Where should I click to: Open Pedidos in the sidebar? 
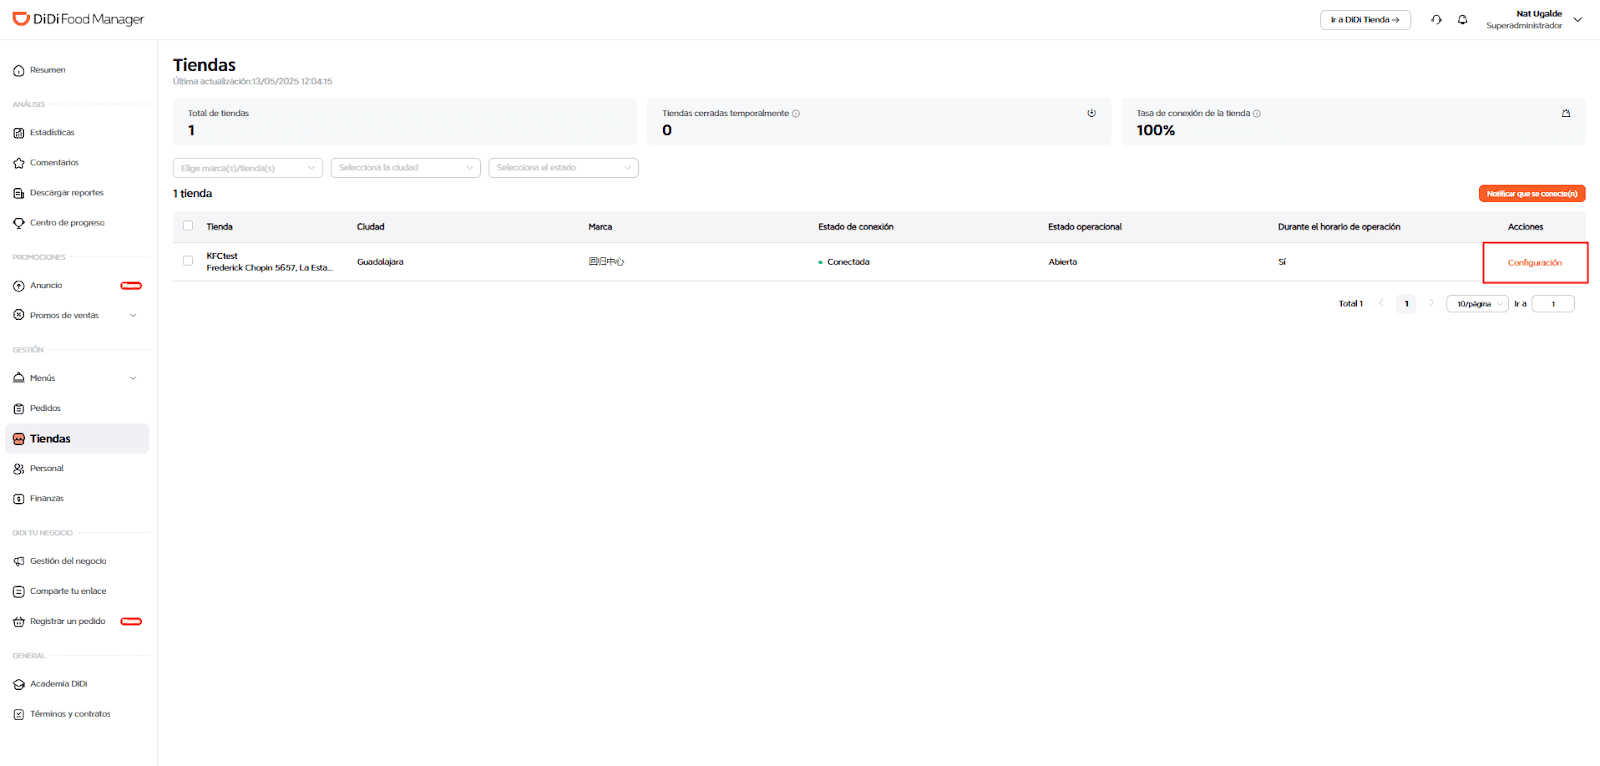(x=45, y=408)
